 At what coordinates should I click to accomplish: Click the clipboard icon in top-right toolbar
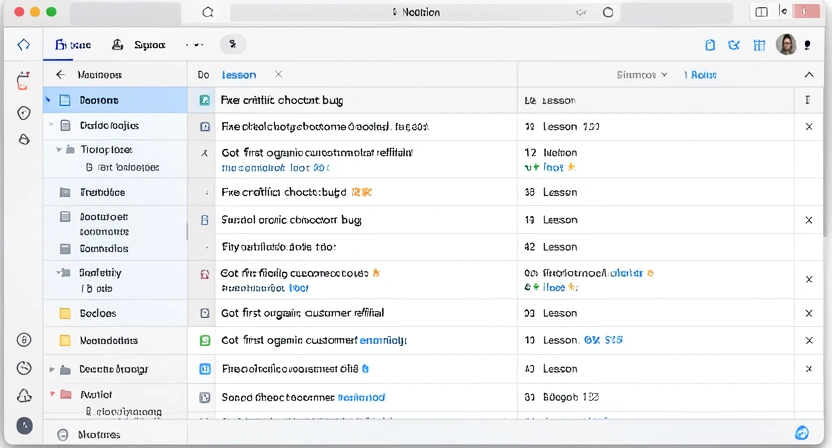coord(710,45)
